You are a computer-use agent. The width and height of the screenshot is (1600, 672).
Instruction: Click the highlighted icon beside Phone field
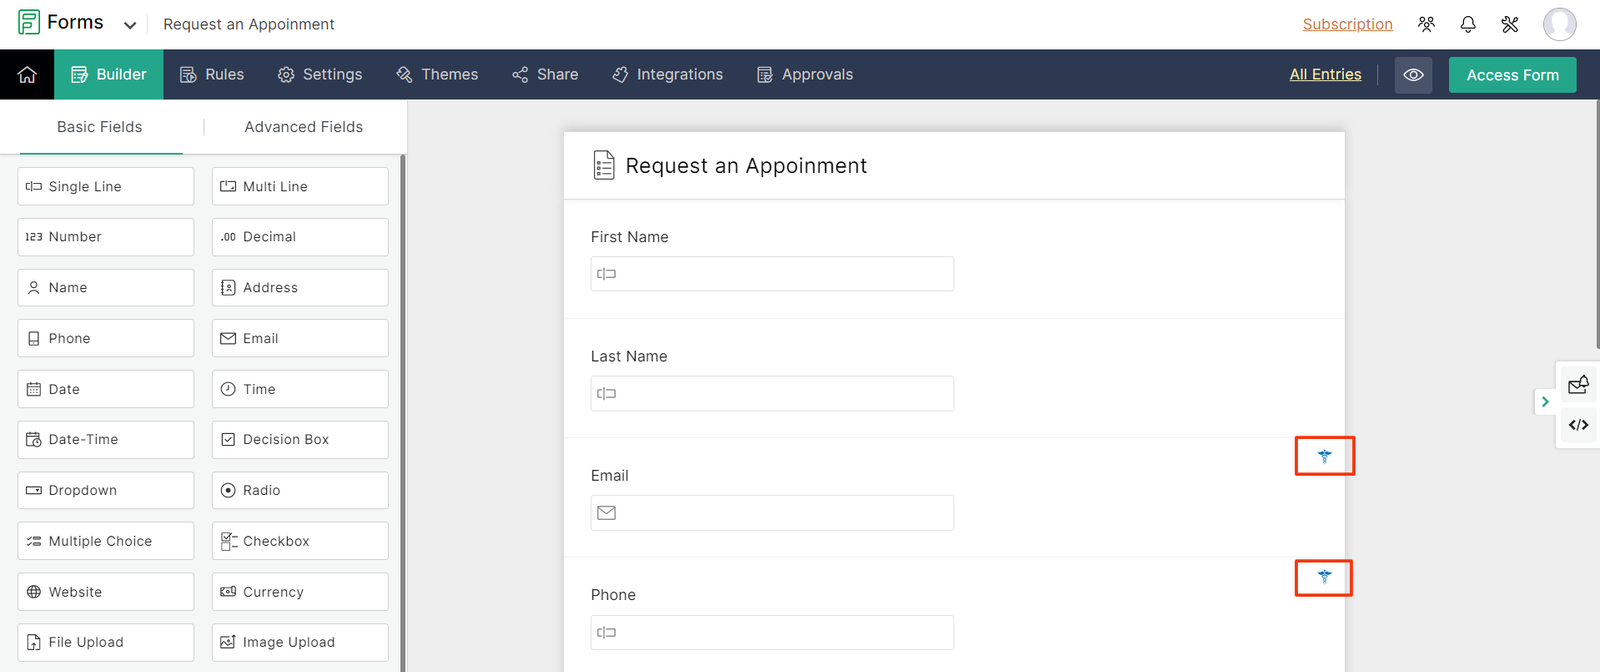1323,577
